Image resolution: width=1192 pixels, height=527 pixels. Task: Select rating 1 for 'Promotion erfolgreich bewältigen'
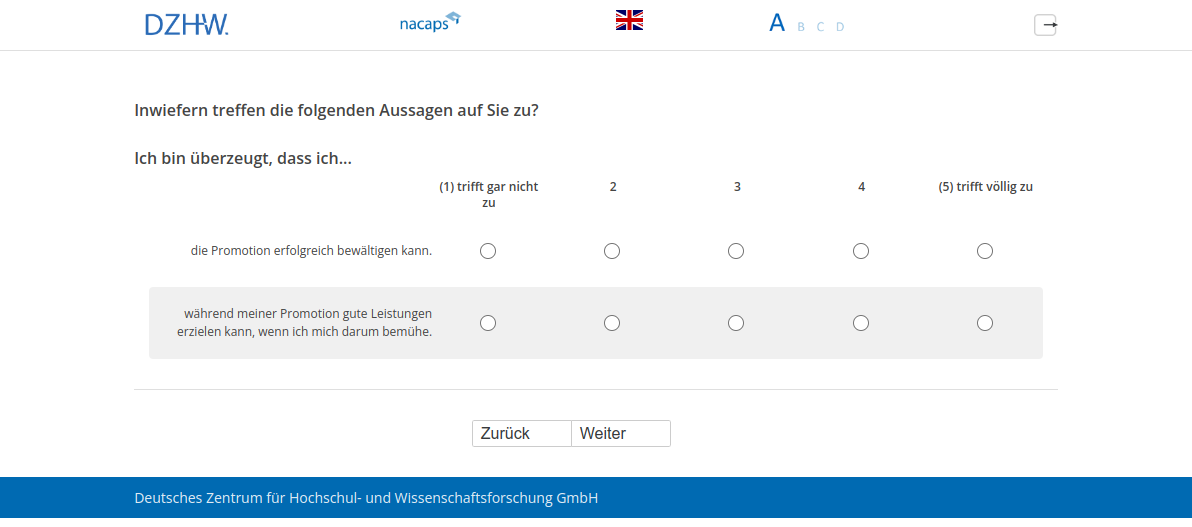pos(488,251)
